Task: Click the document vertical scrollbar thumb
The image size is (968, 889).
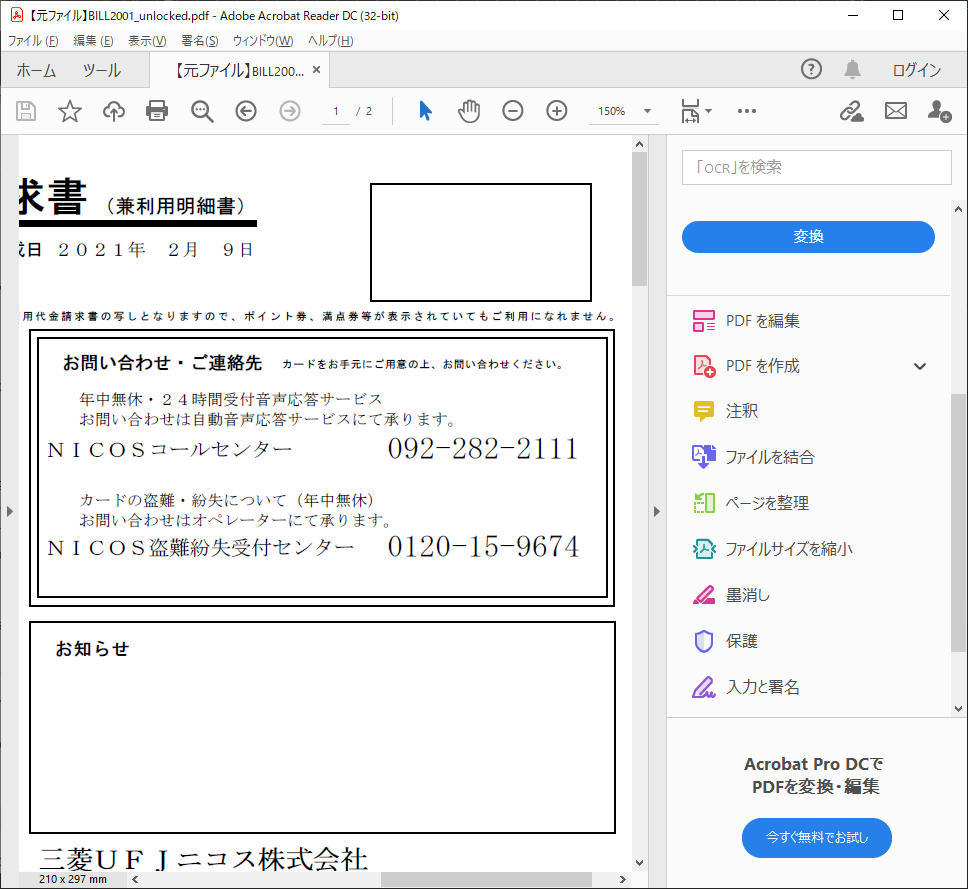Action: 640,219
